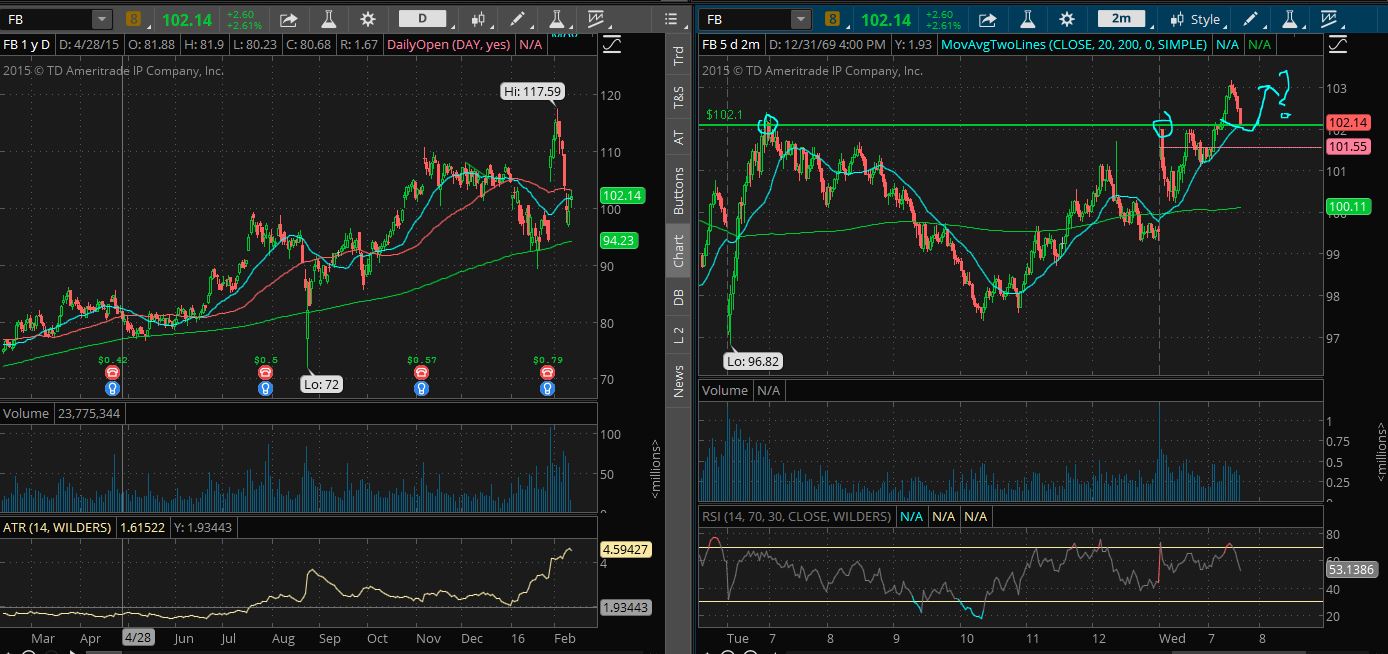The image size is (1388, 654).
Task: Select pencil drawings tool on left chart
Action: [517, 19]
